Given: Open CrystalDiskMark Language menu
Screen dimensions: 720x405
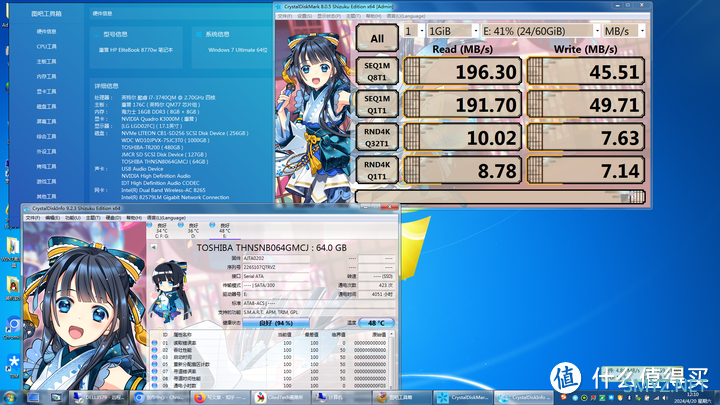Looking at the screenshot, I should click(x=406, y=16).
